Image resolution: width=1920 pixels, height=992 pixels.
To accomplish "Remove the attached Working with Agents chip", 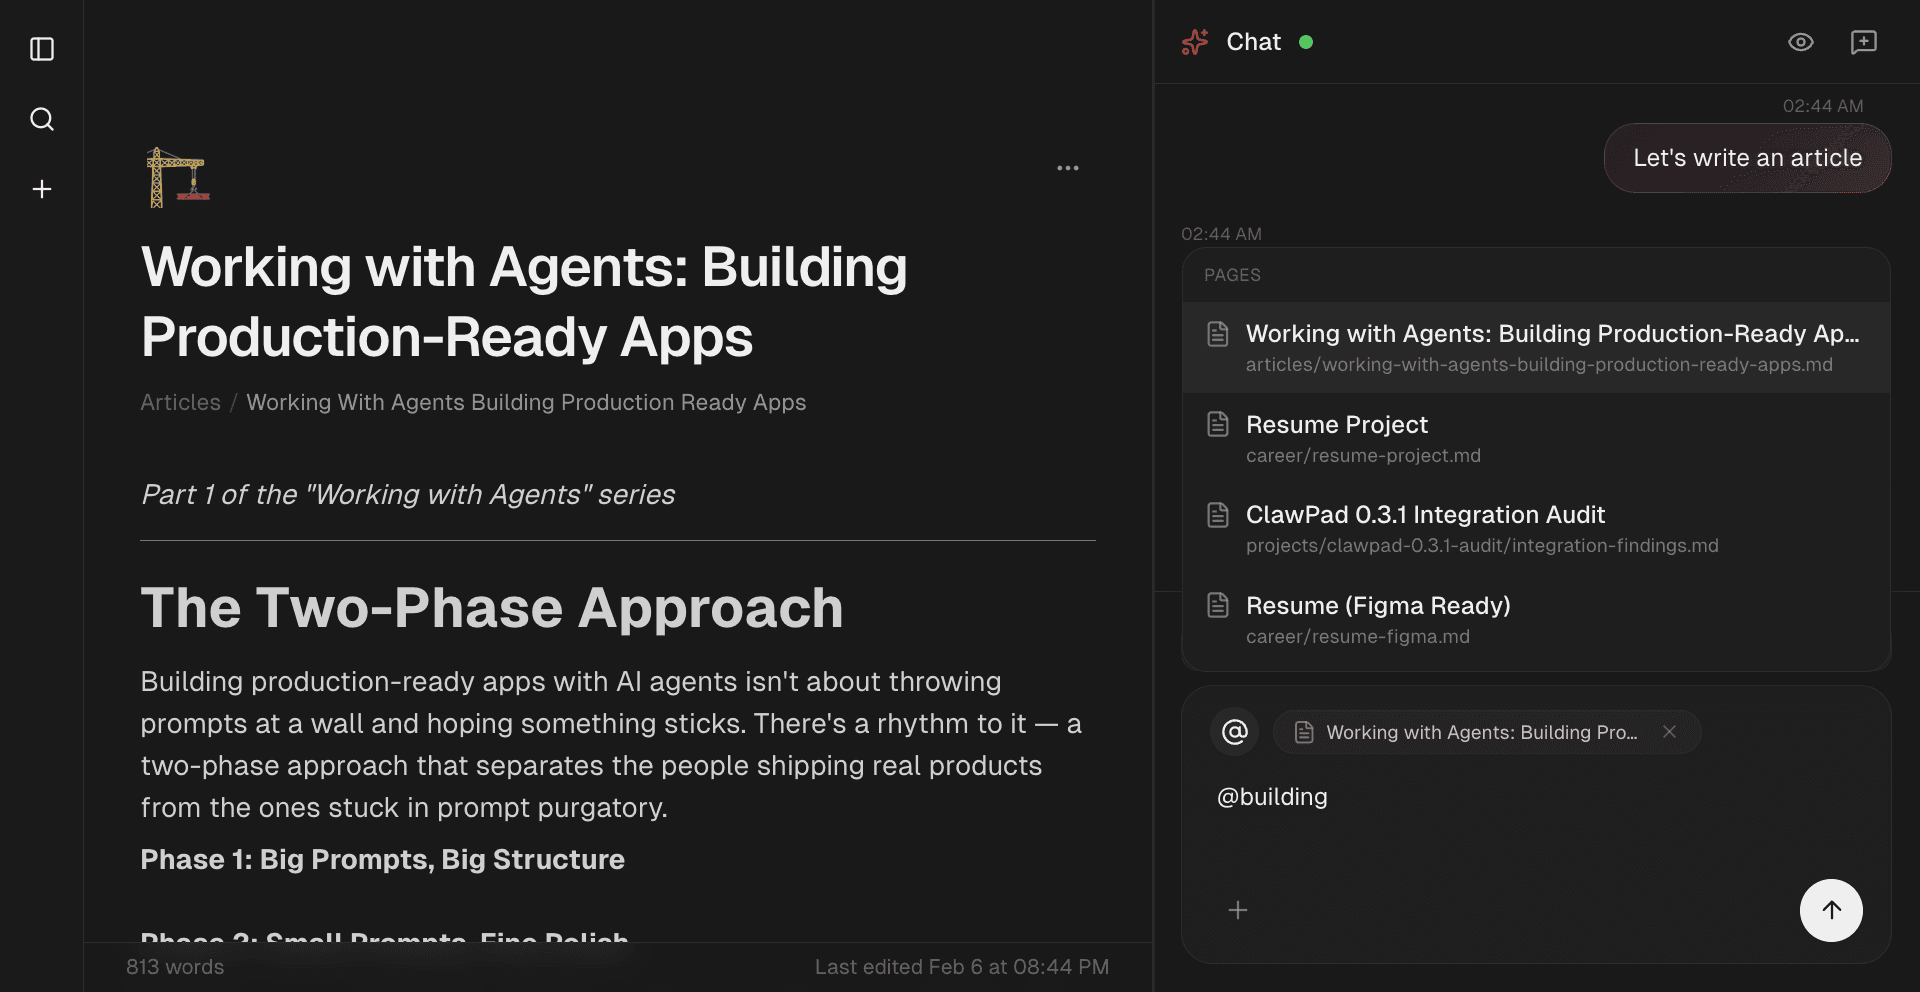I will [x=1668, y=731].
